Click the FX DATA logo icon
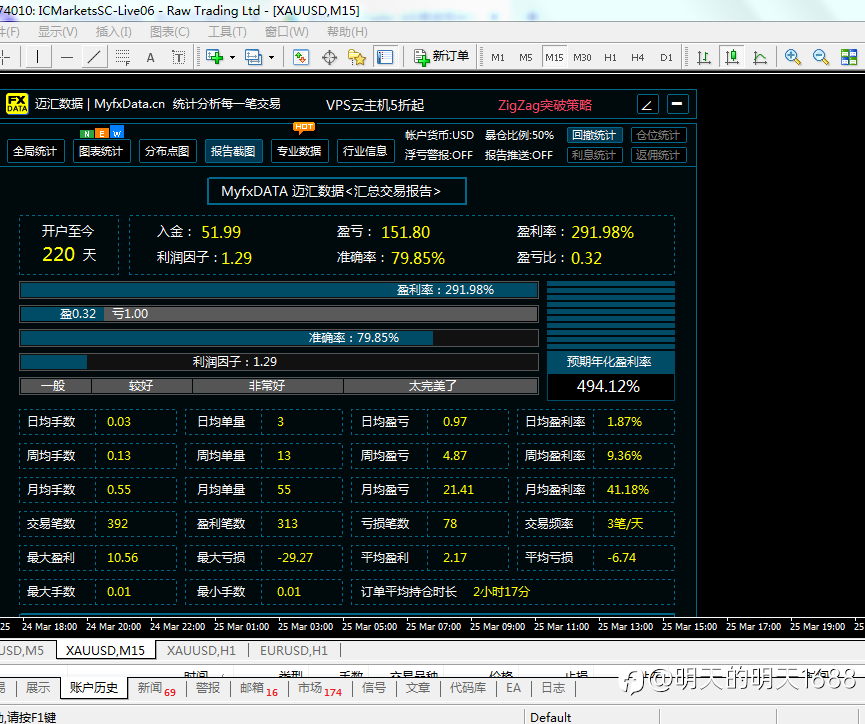Screen dimensions: 865x724 tap(17, 104)
